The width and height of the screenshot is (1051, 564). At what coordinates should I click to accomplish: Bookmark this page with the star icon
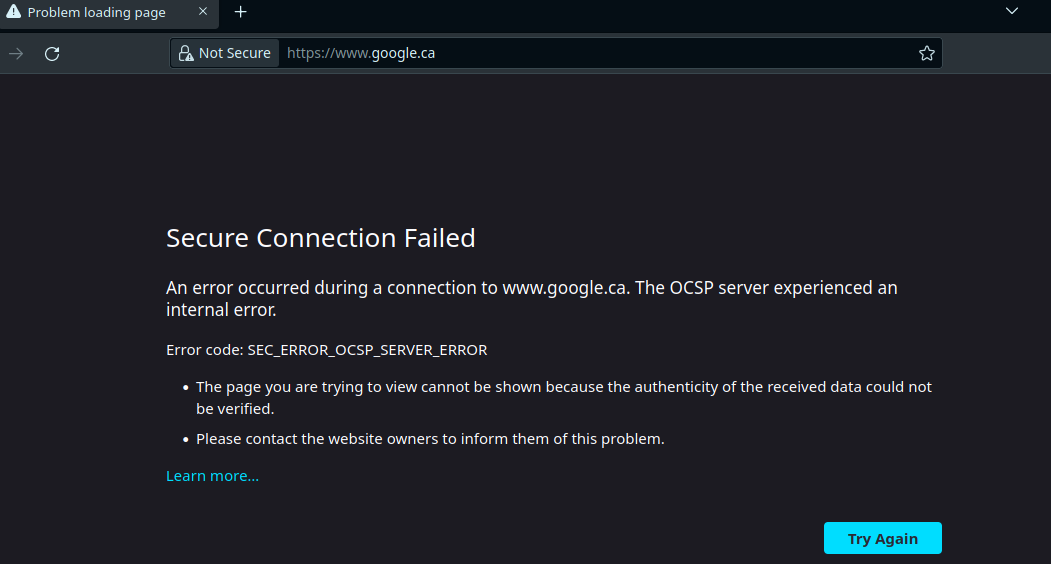926,53
